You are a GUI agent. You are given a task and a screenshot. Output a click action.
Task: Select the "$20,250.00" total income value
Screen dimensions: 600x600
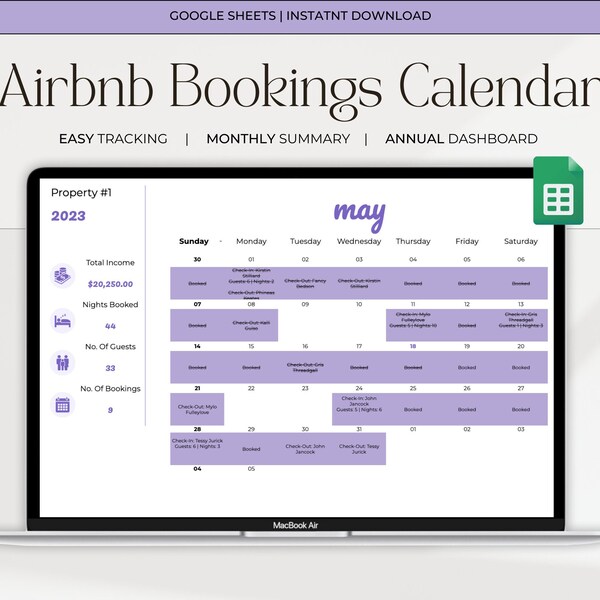(x=110, y=284)
